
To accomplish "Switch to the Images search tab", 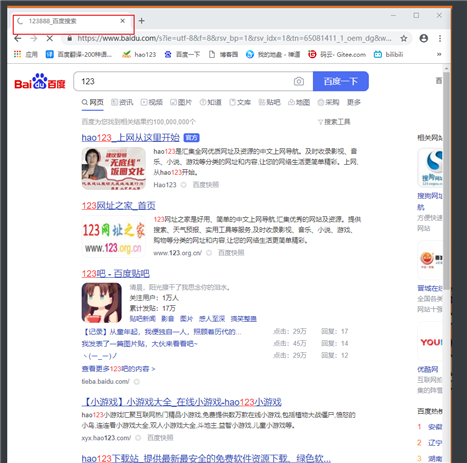I will [181, 102].
